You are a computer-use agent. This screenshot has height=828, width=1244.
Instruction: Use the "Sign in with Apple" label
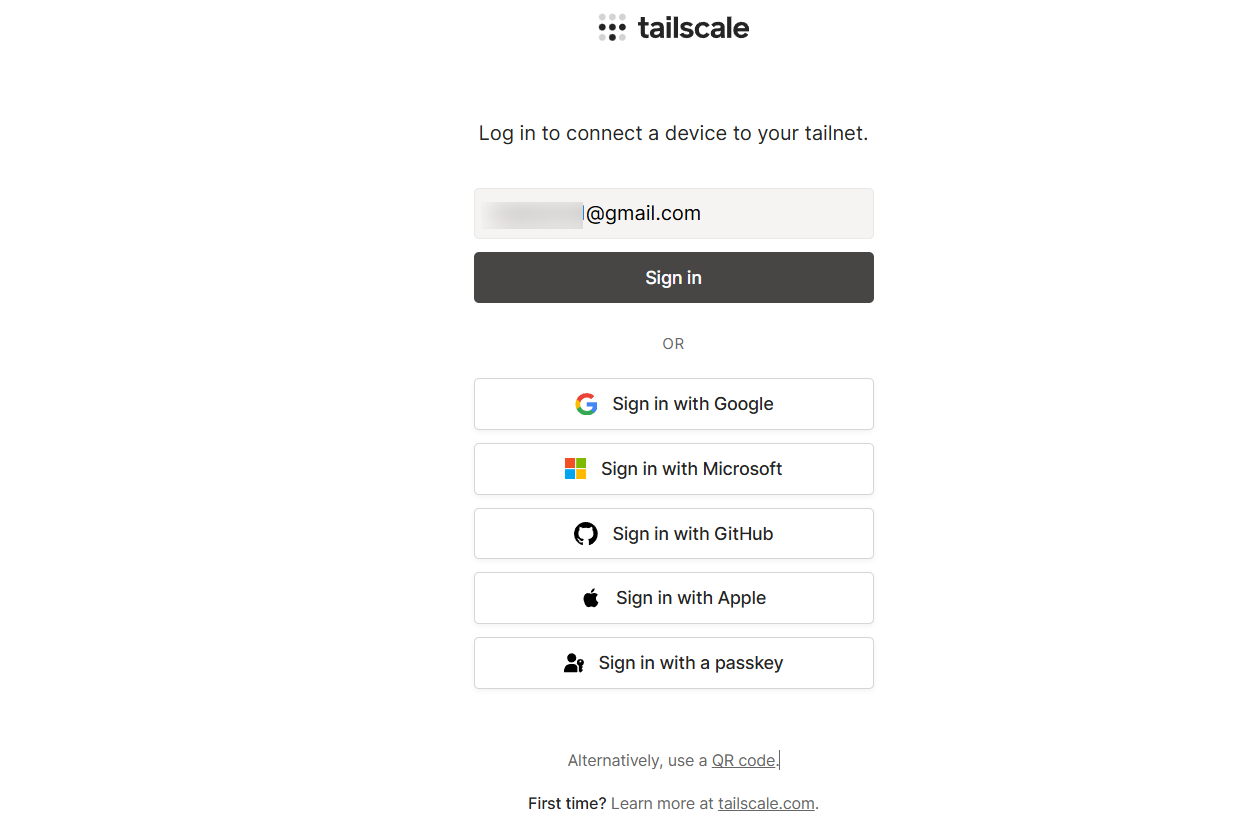click(x=691, y=598)
